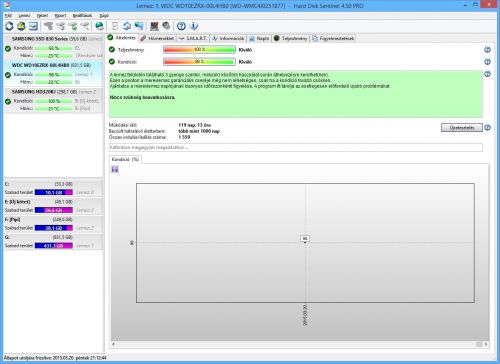Click the blue circular arrows toolbar icon

[x=127, y=26]
